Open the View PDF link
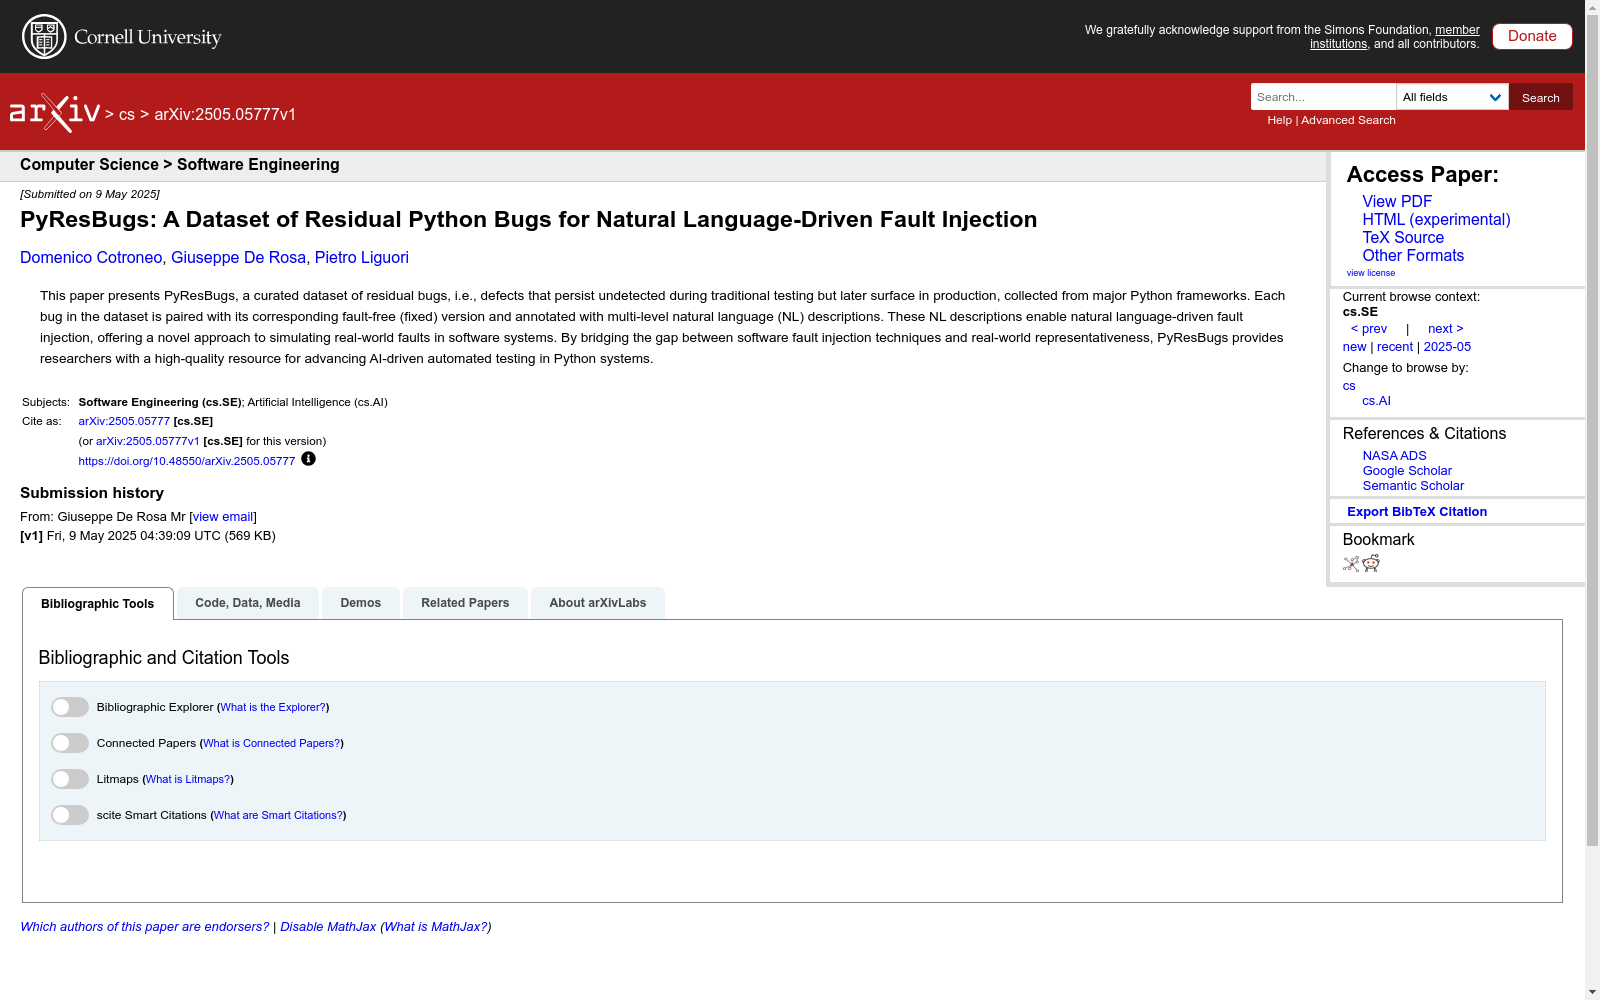 pyautogui.click(x=1397, y=201)
